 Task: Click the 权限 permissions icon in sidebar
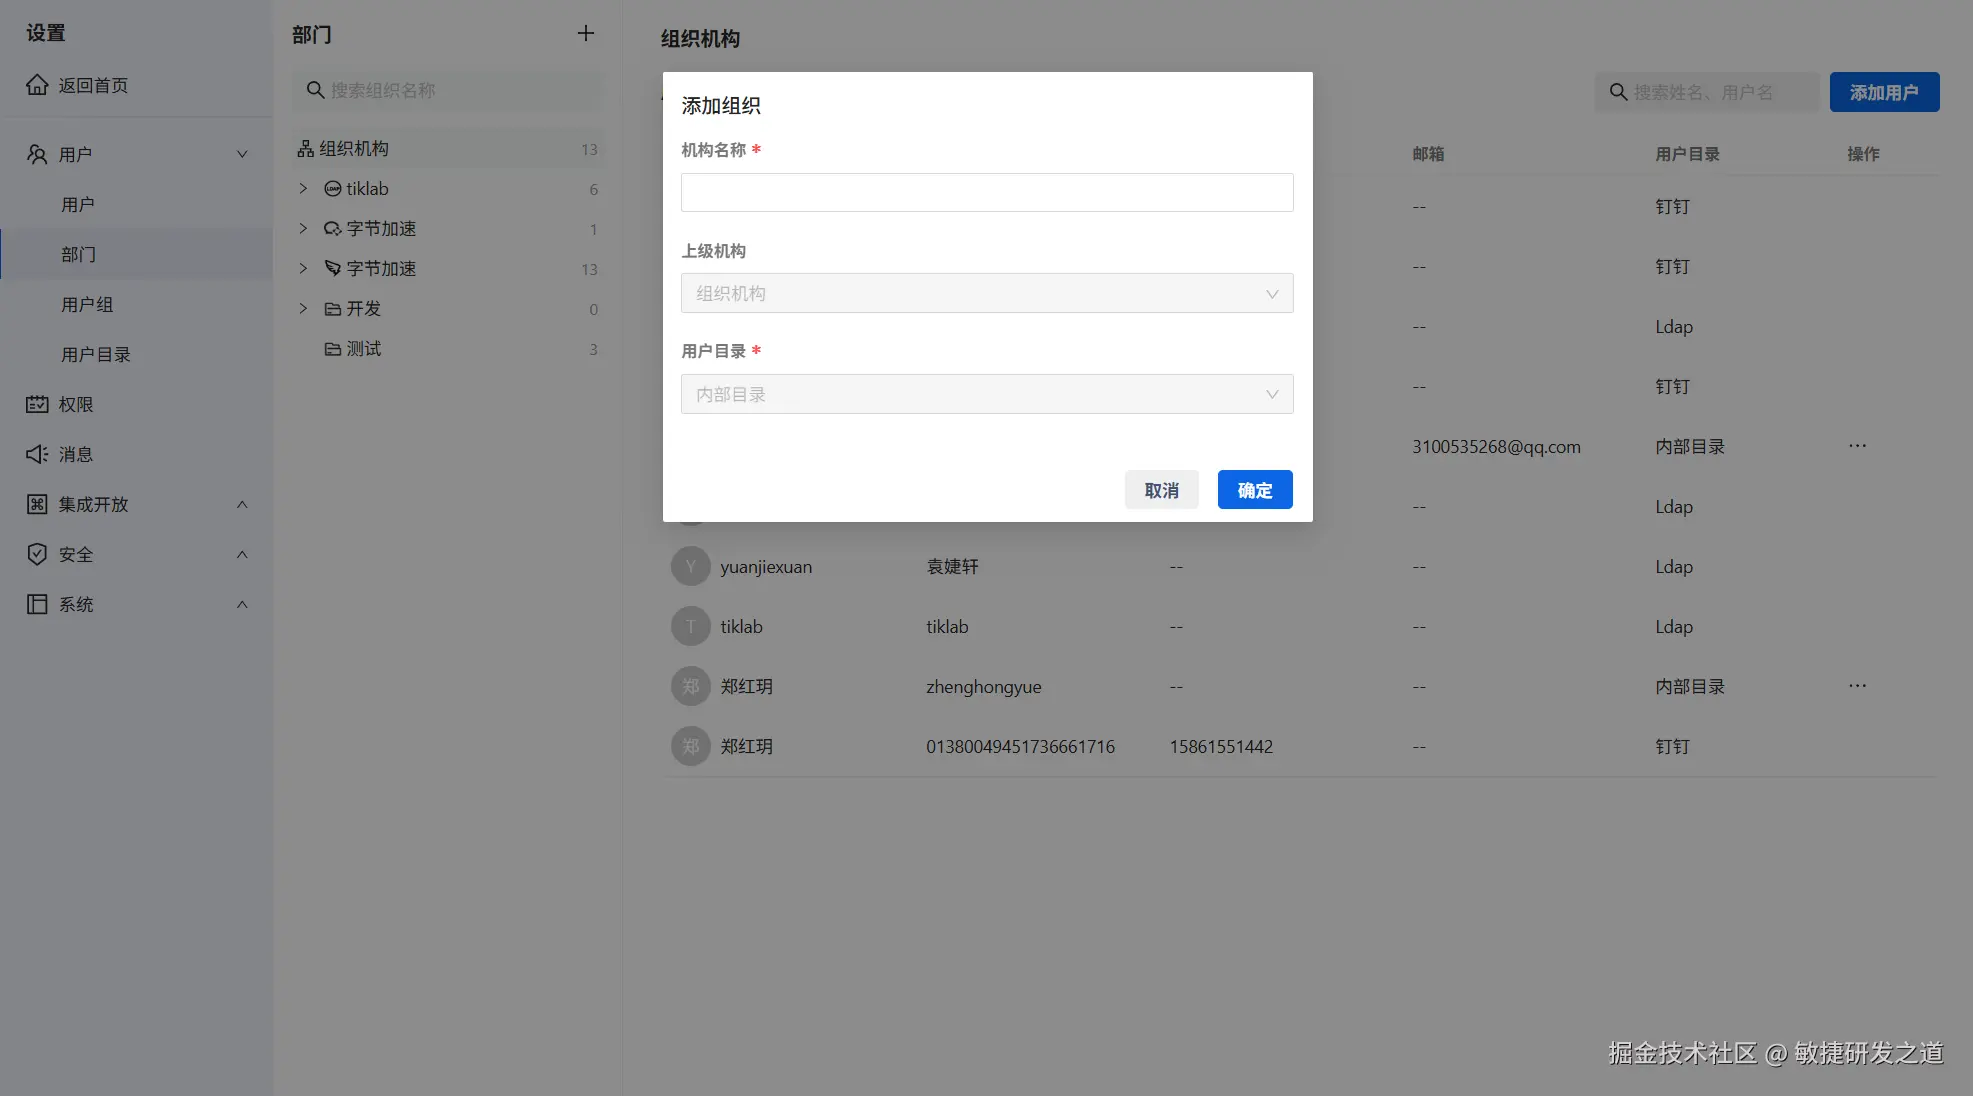(37, 404)
